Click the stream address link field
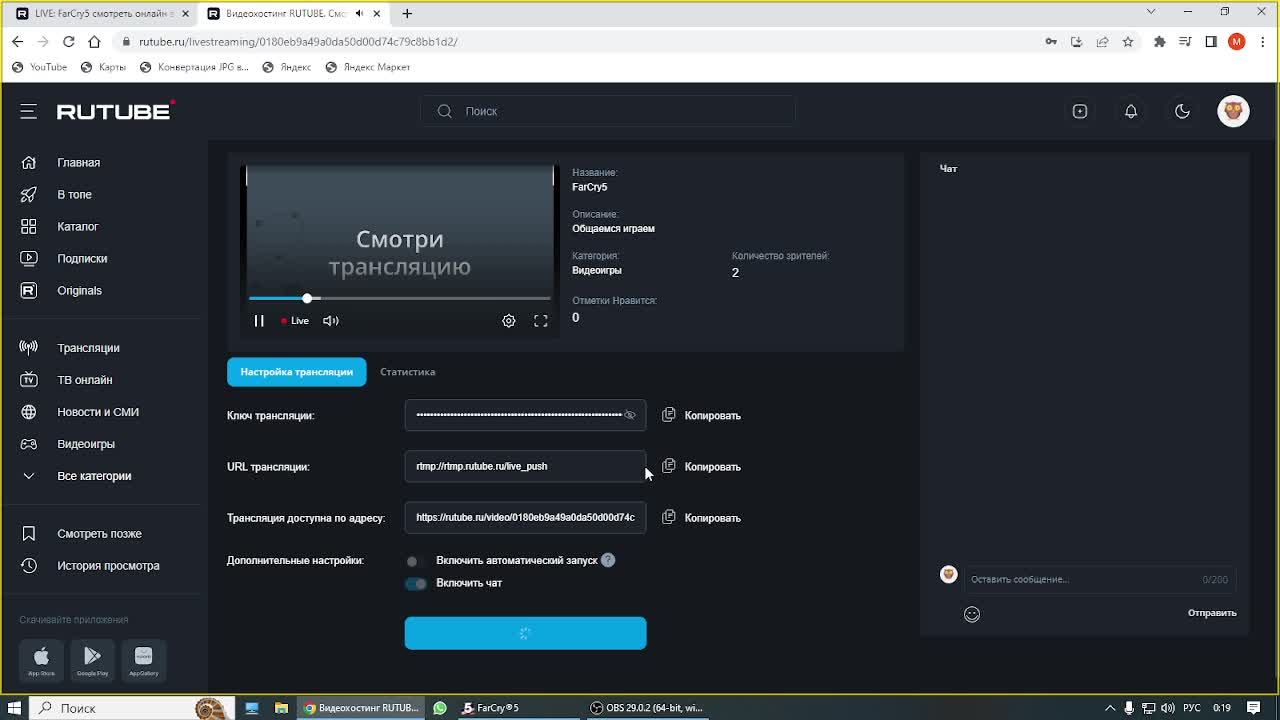 525,518
